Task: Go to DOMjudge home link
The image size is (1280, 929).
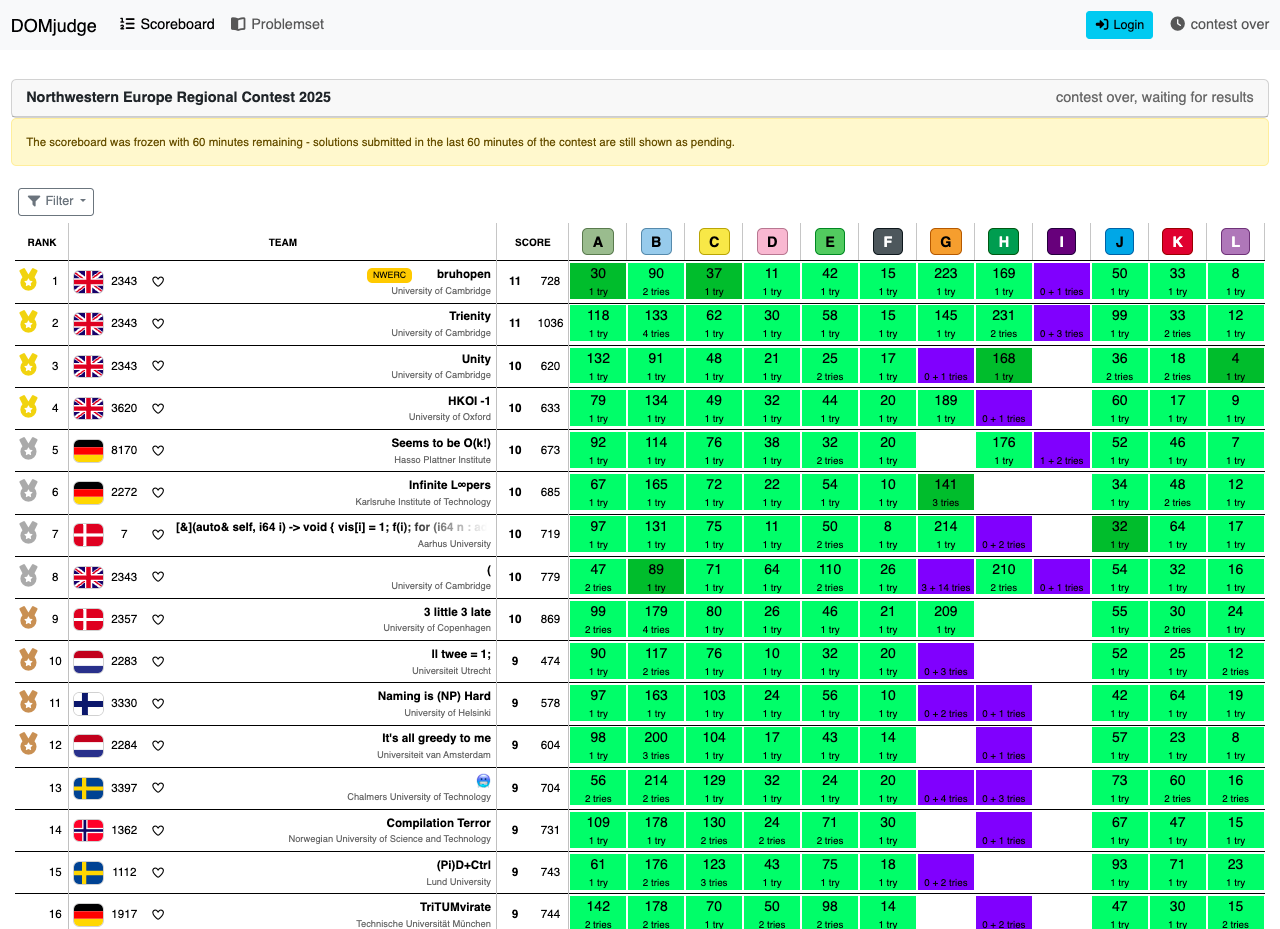Action: coord(54,25)
